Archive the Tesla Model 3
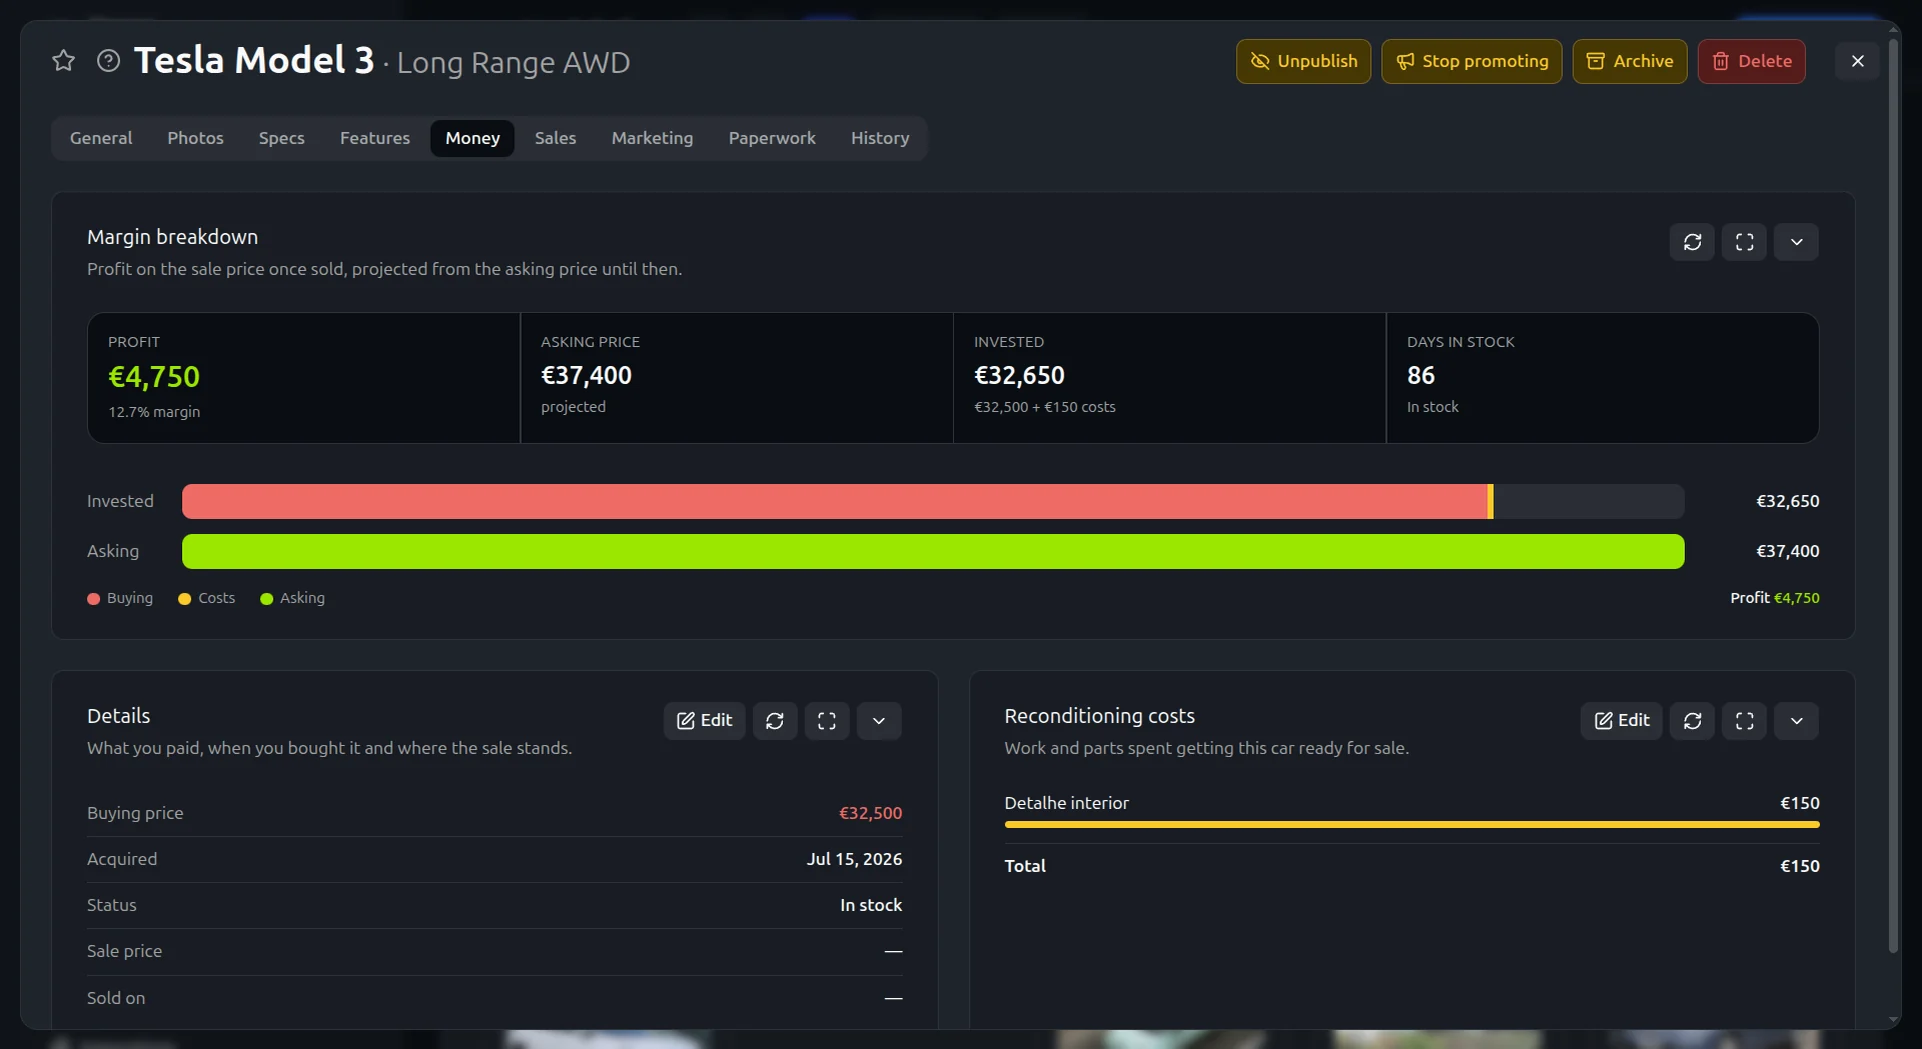Image resolution: width=1922 pixels, height=1049 pixels. pyautogui.click(x=1629, y=61)
